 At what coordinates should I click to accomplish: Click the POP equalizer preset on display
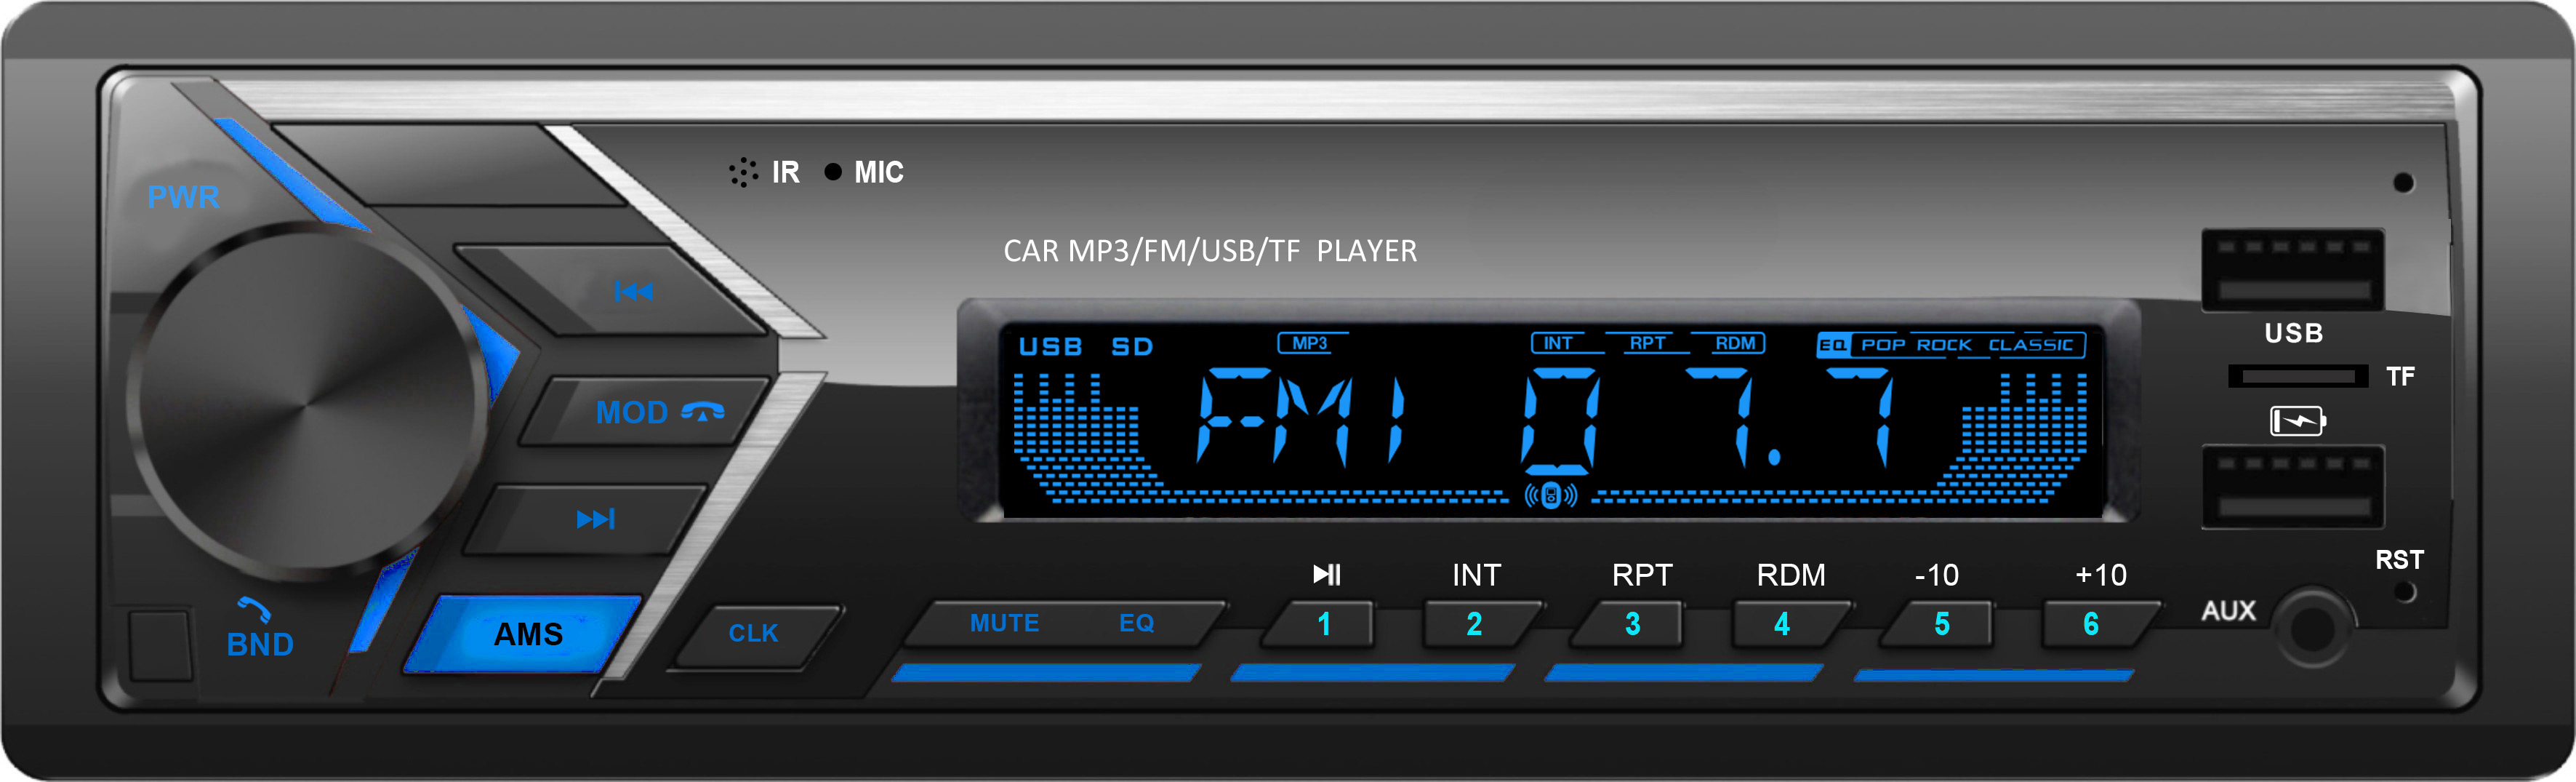(x=1883, y=345)
